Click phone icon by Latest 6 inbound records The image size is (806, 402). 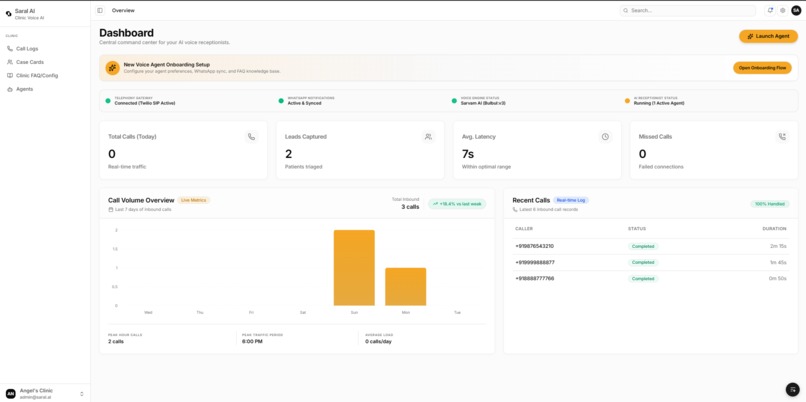click(x=515, y=210)
